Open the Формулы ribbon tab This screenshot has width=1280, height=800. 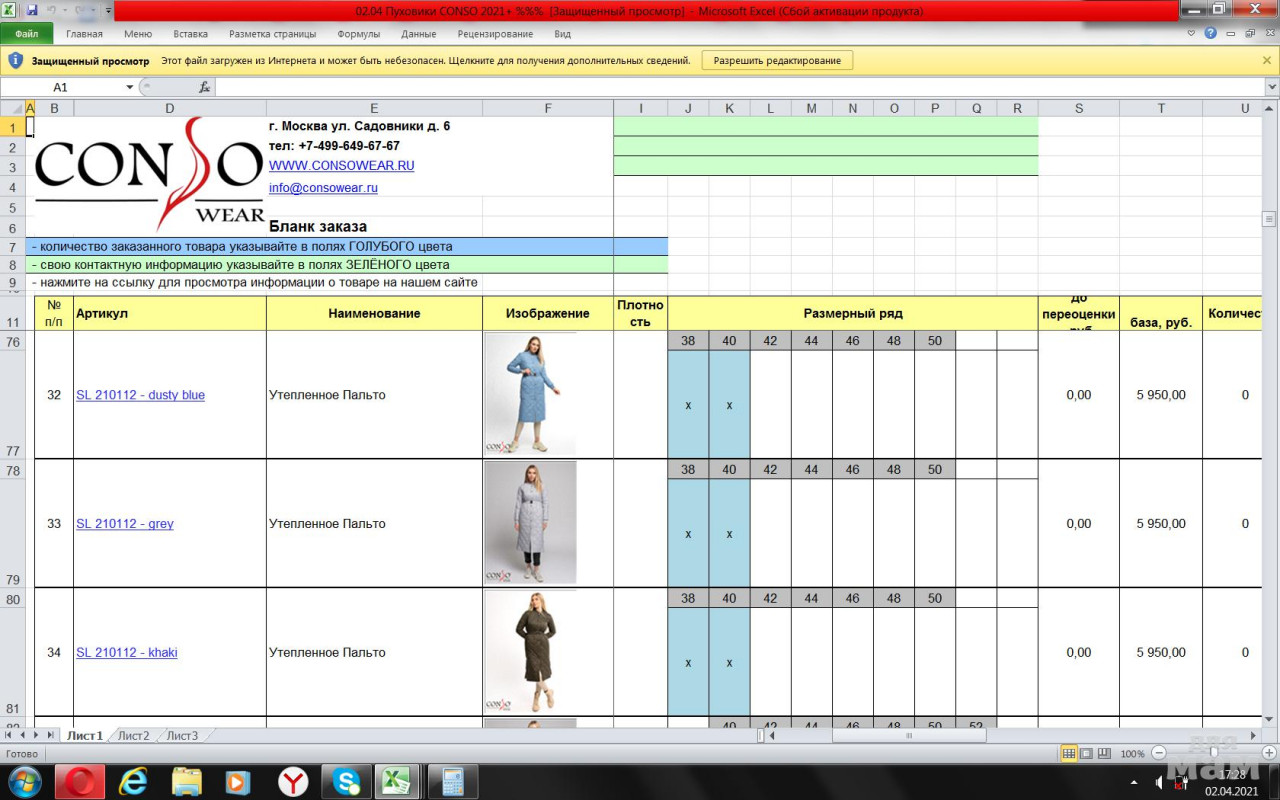tap(358, 34)
